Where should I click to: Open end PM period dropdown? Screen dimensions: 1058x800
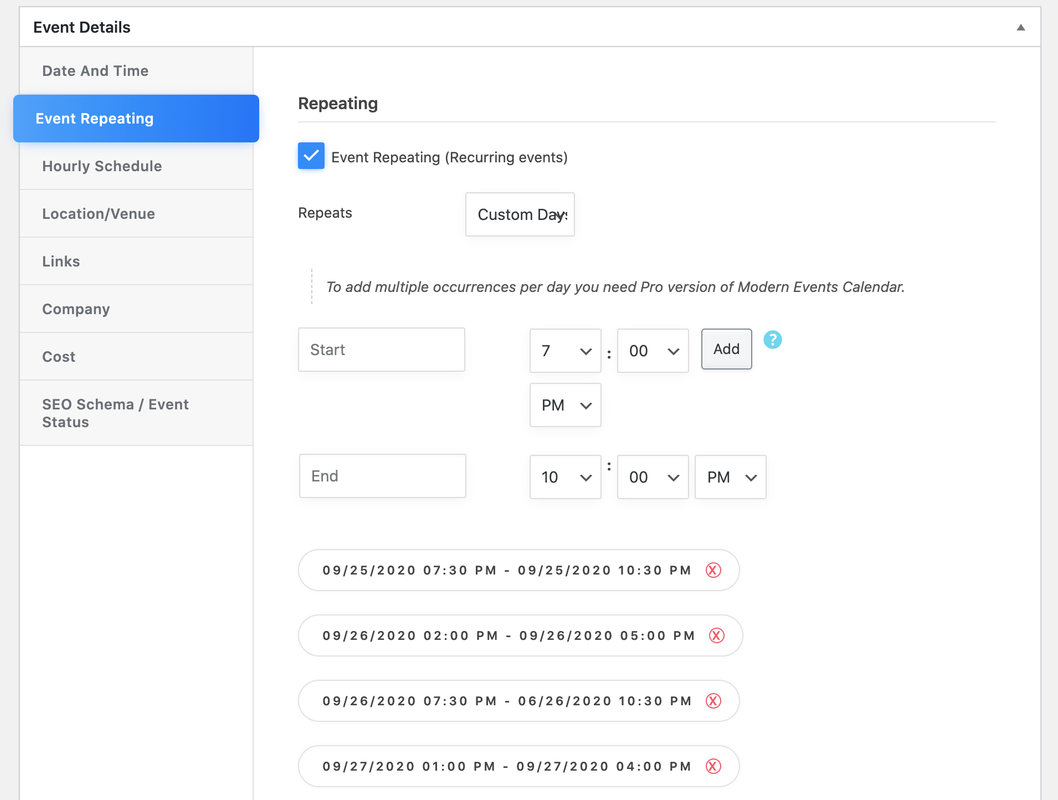coord(731,477)
